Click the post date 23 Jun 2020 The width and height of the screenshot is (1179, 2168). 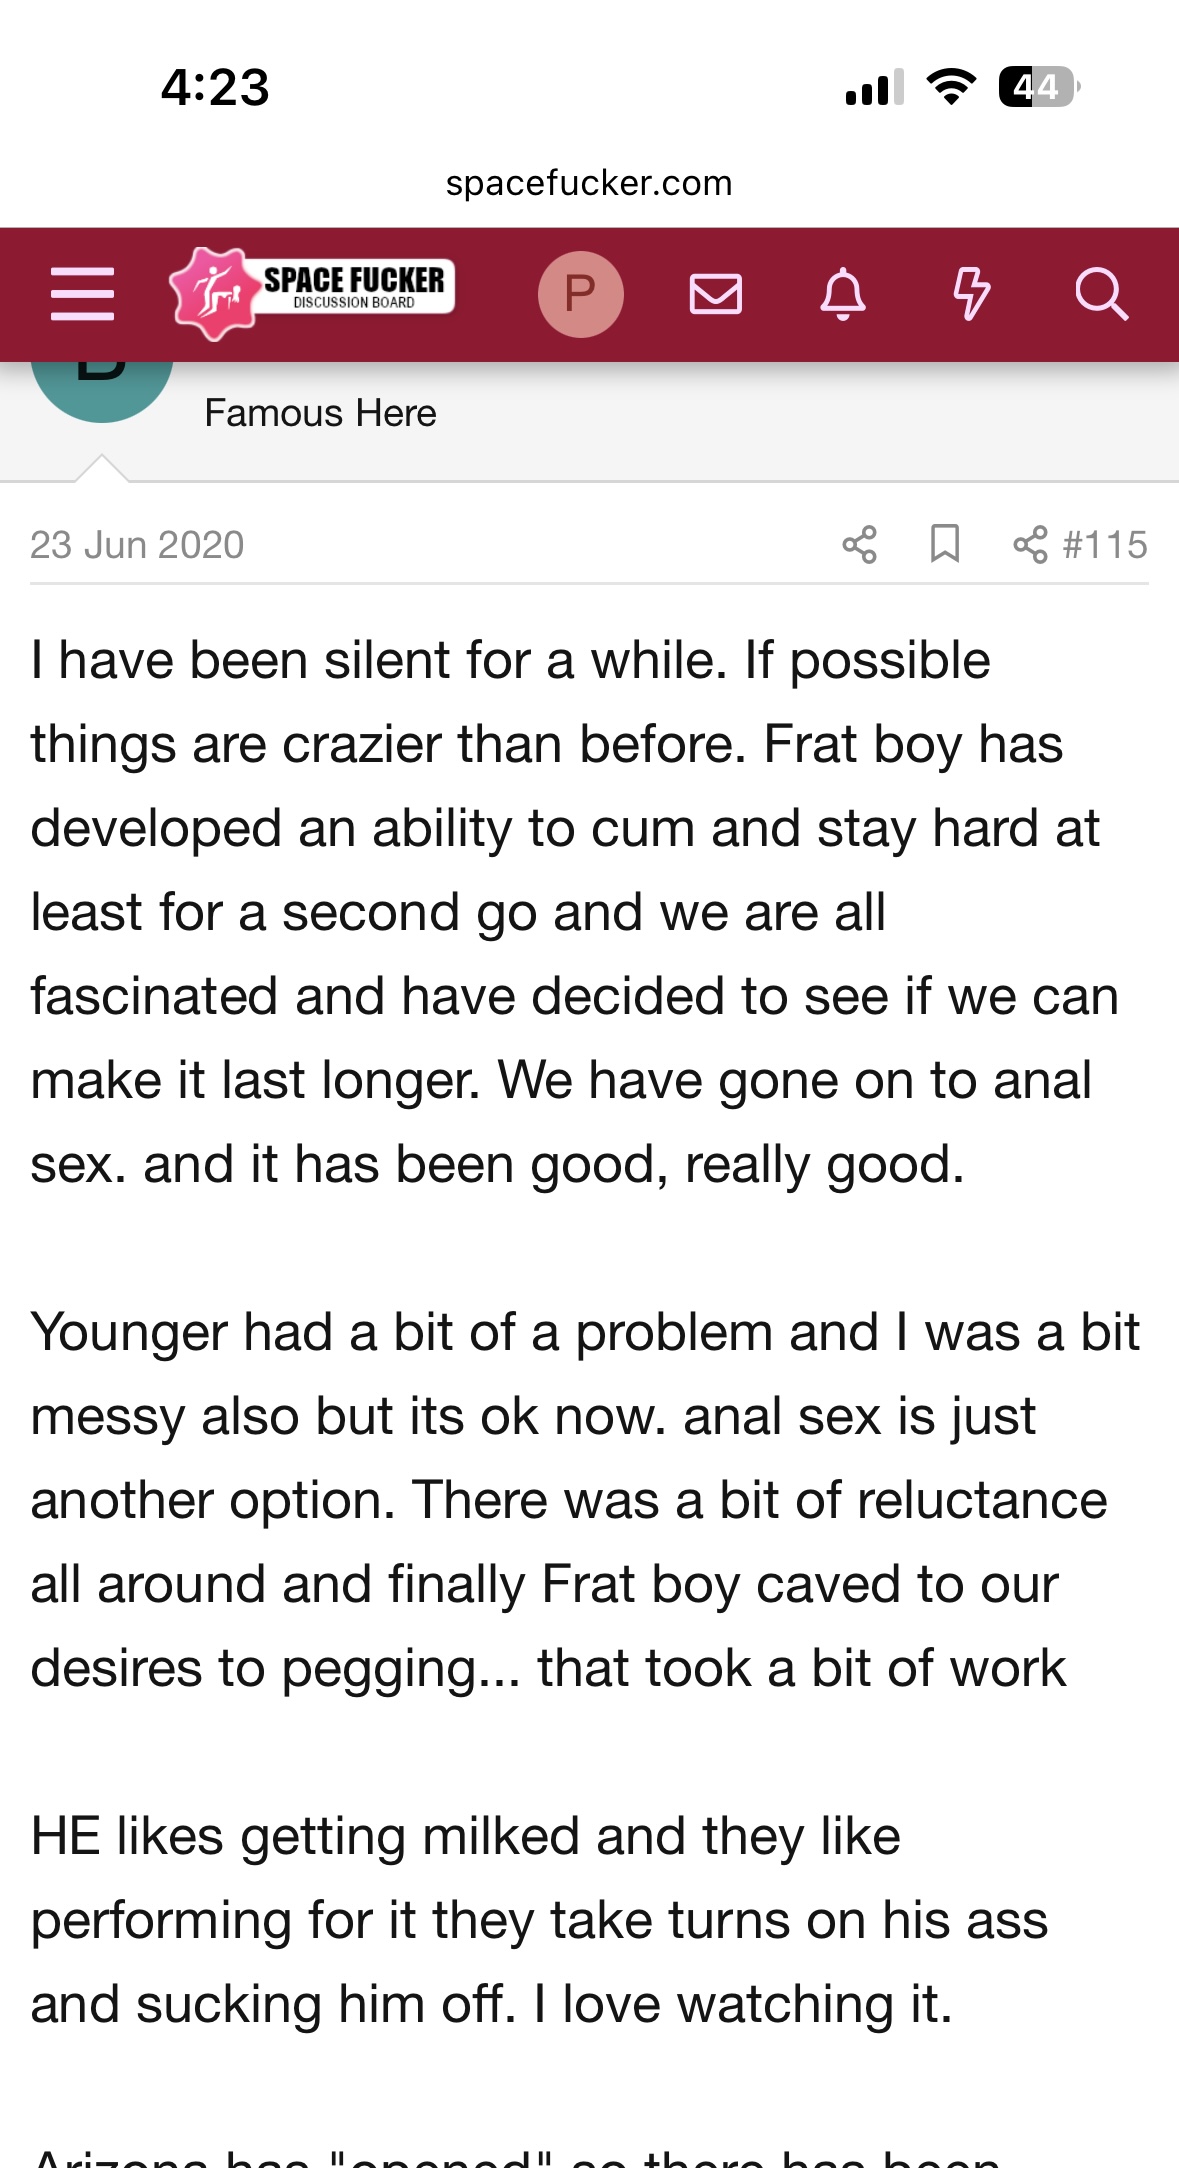point(137,545)
